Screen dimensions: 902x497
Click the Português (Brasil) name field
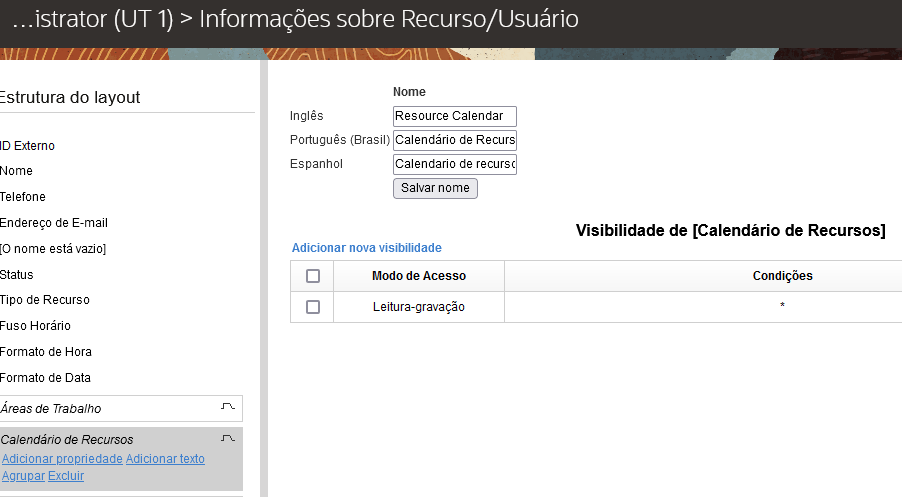[454, 140]
